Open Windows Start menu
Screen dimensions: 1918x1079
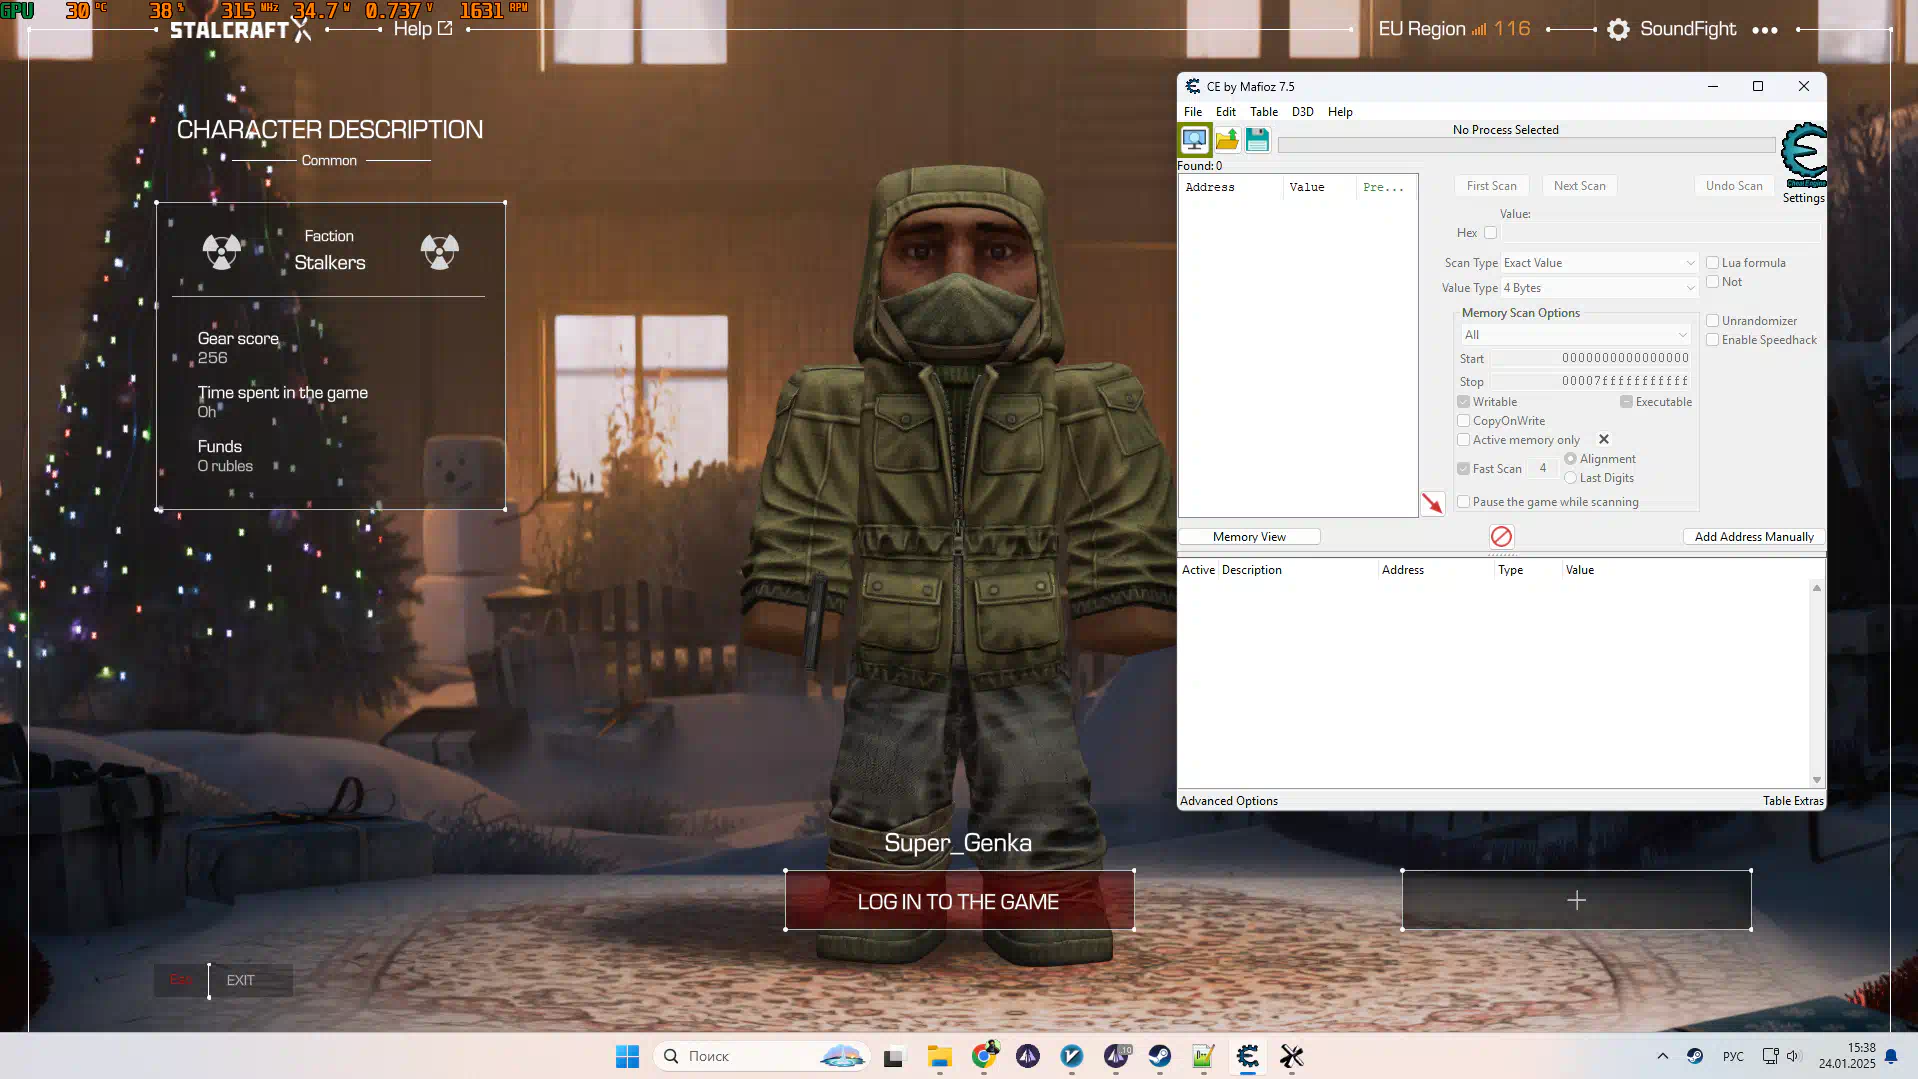coord(627,1056)
